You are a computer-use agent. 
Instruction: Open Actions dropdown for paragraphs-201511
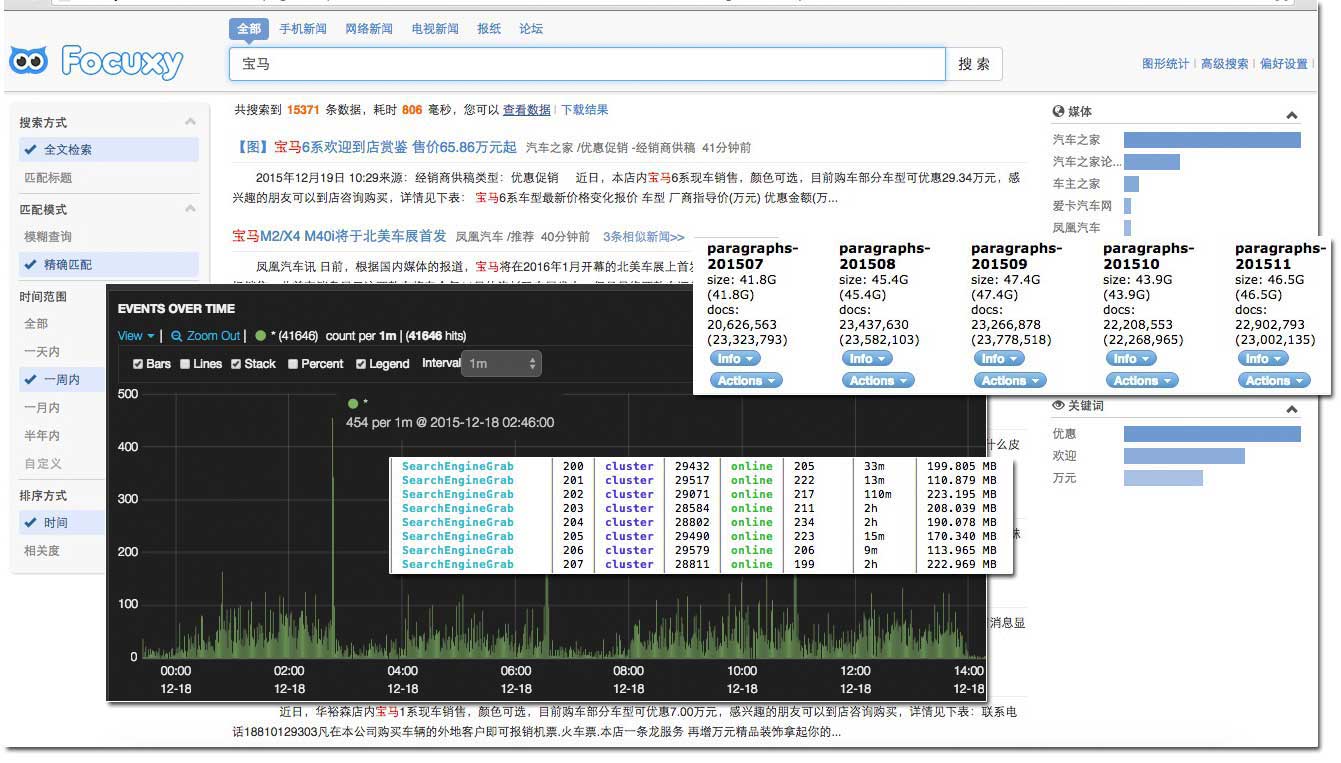[x=1274, y=380]
